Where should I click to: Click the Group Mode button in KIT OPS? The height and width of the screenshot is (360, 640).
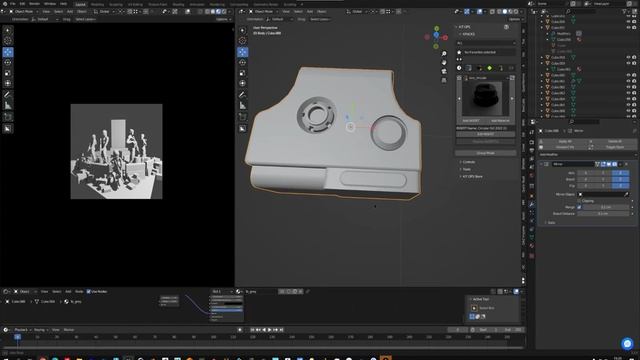(486, 153)
